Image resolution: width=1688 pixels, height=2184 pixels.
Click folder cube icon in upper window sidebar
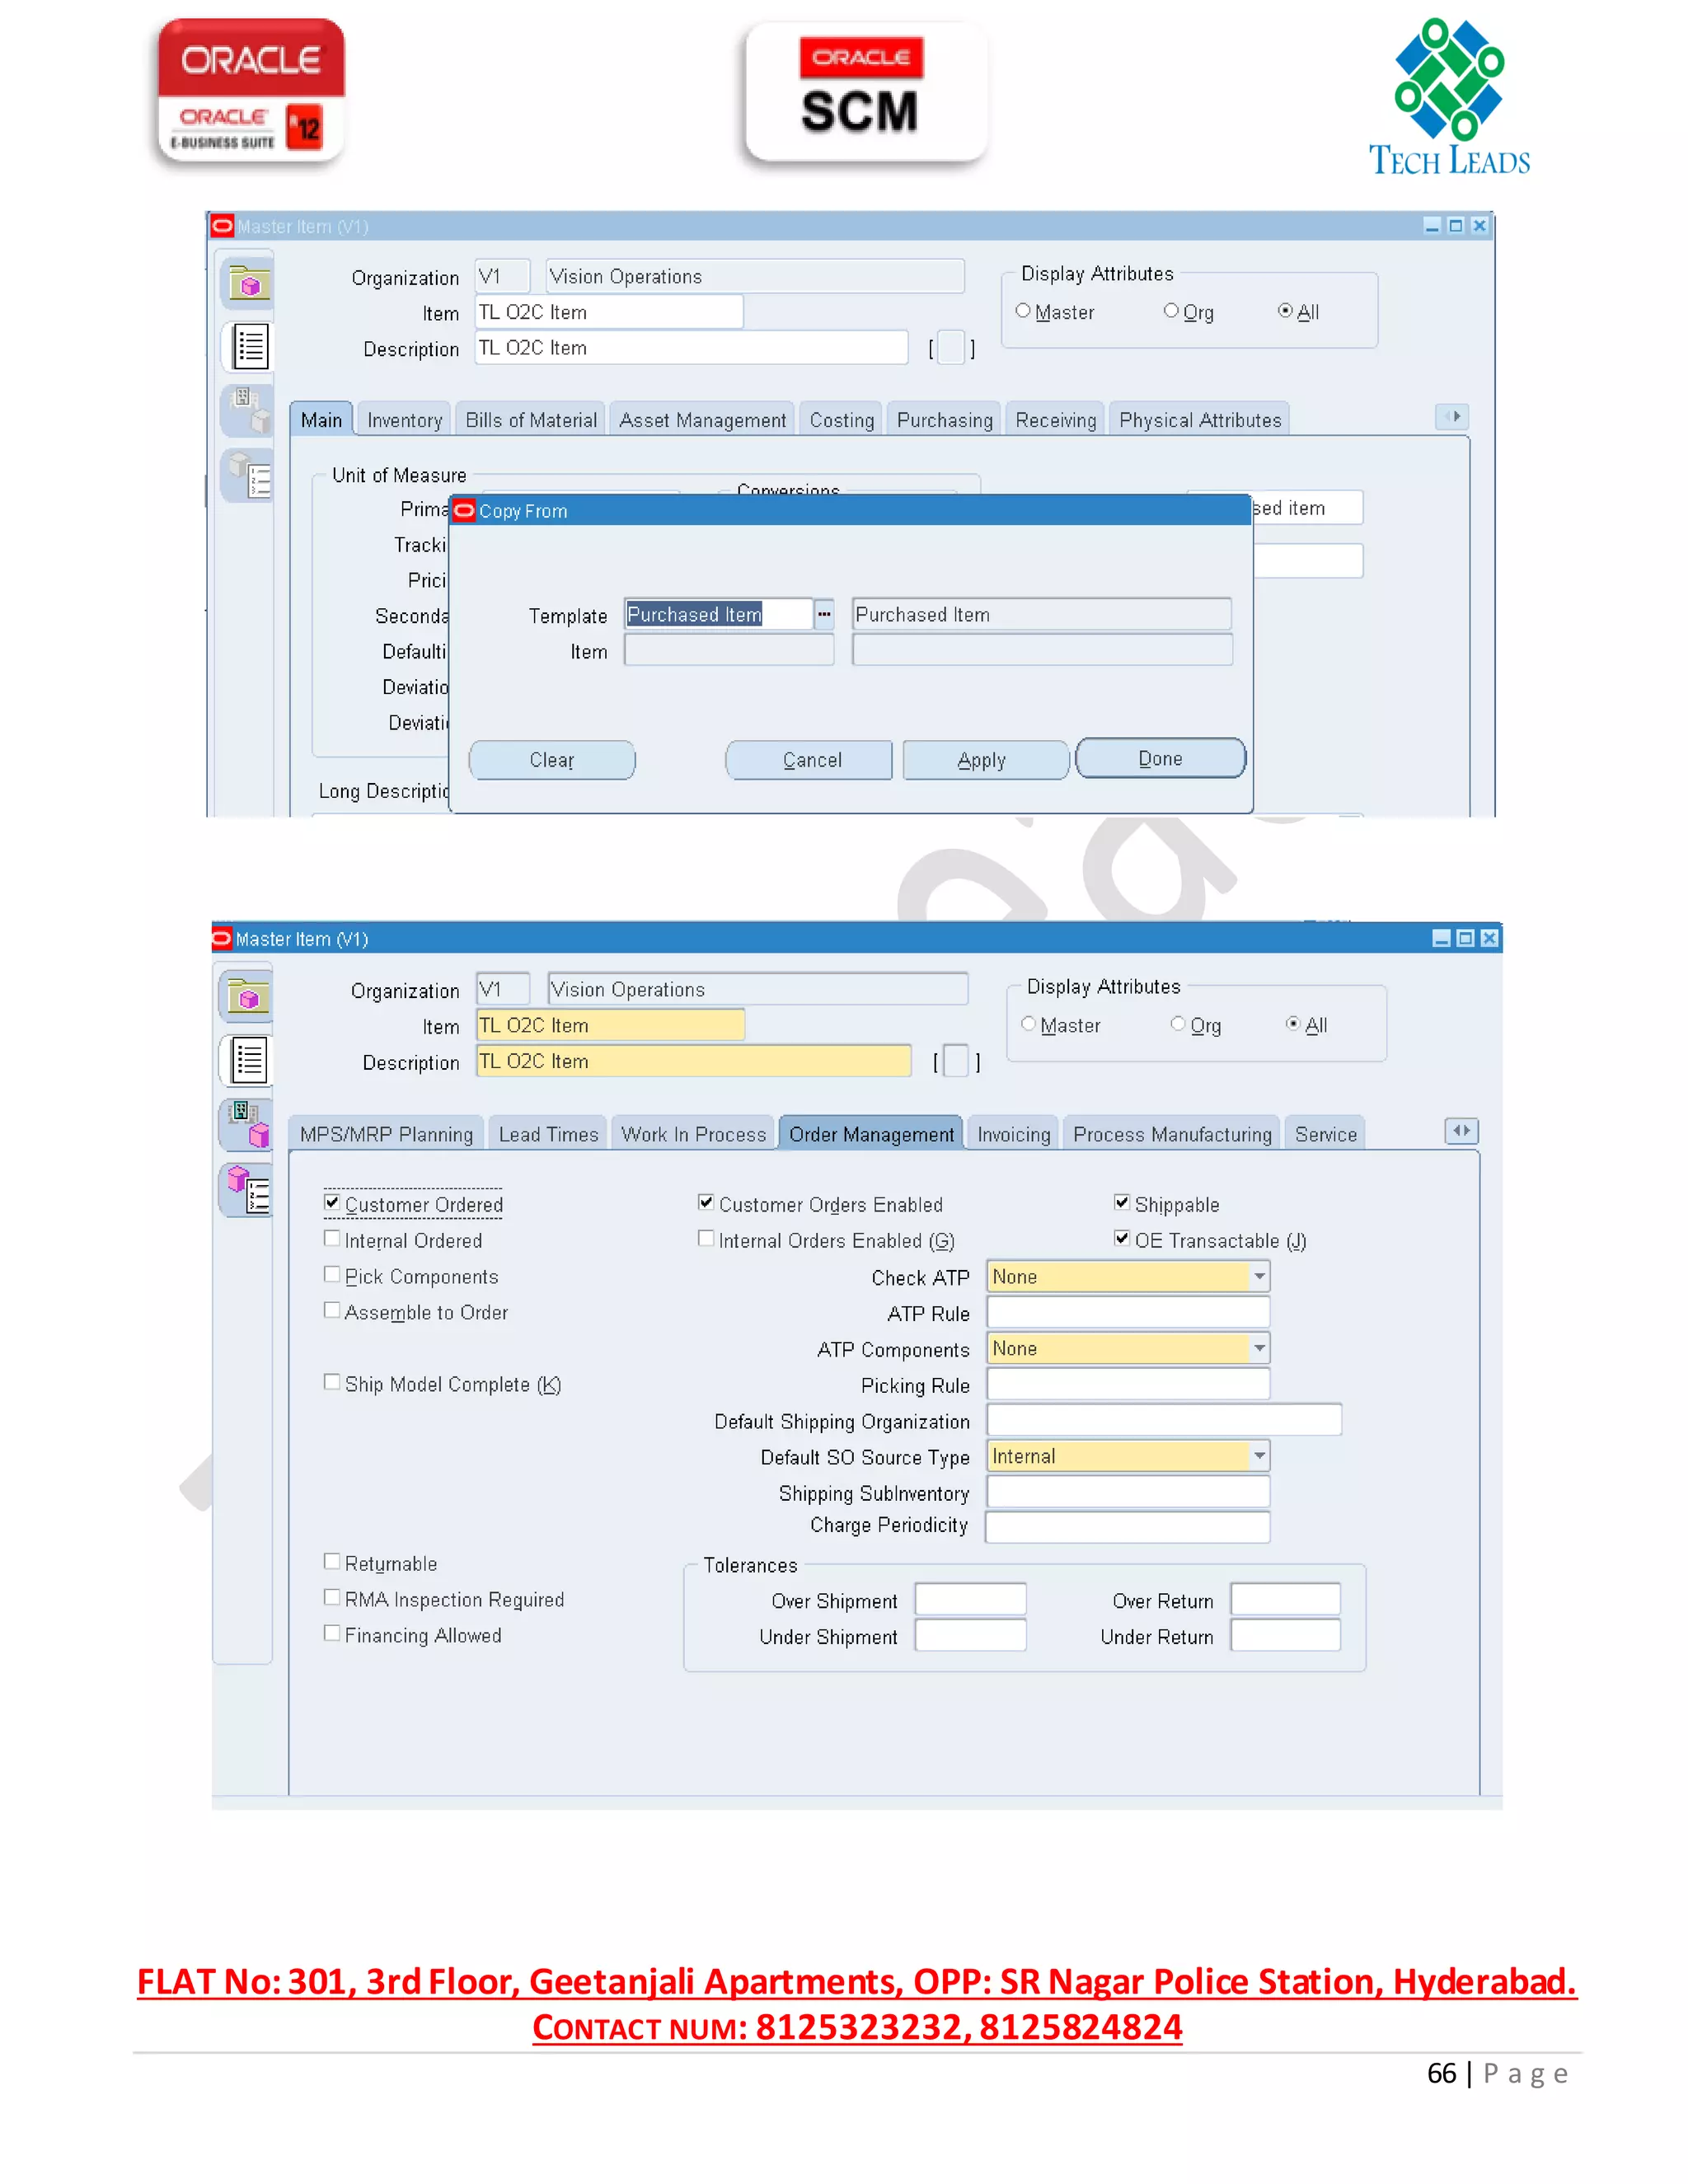(249, 284)
